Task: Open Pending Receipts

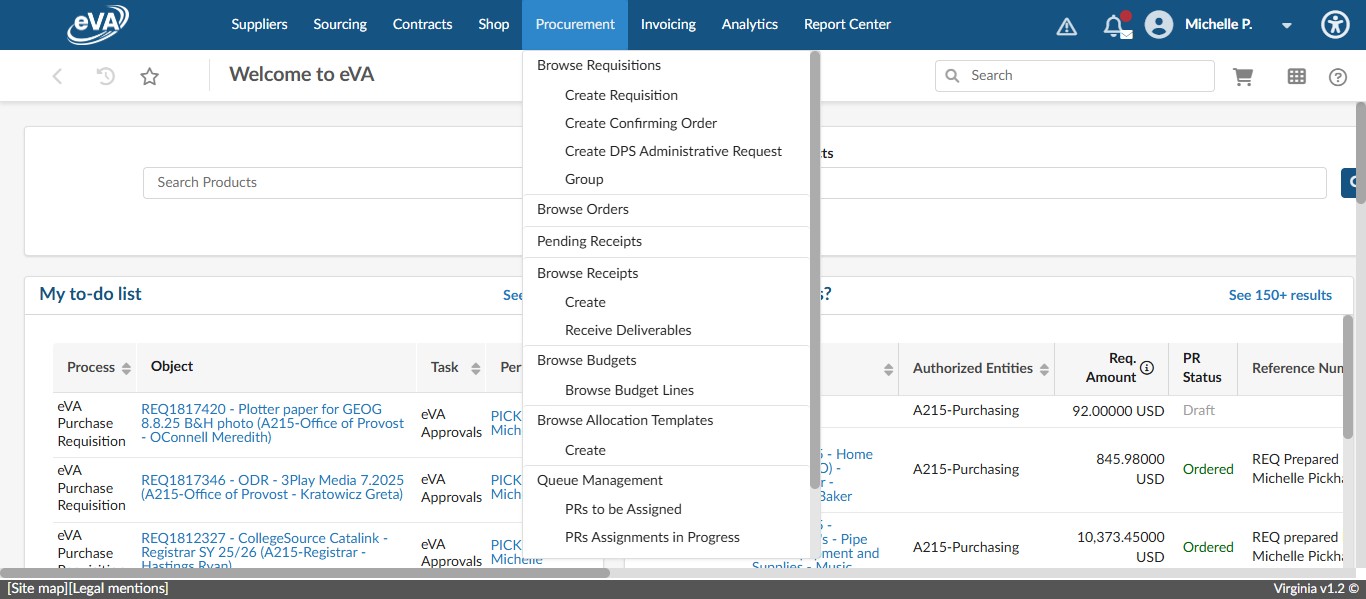Action: tap(589, 241)
